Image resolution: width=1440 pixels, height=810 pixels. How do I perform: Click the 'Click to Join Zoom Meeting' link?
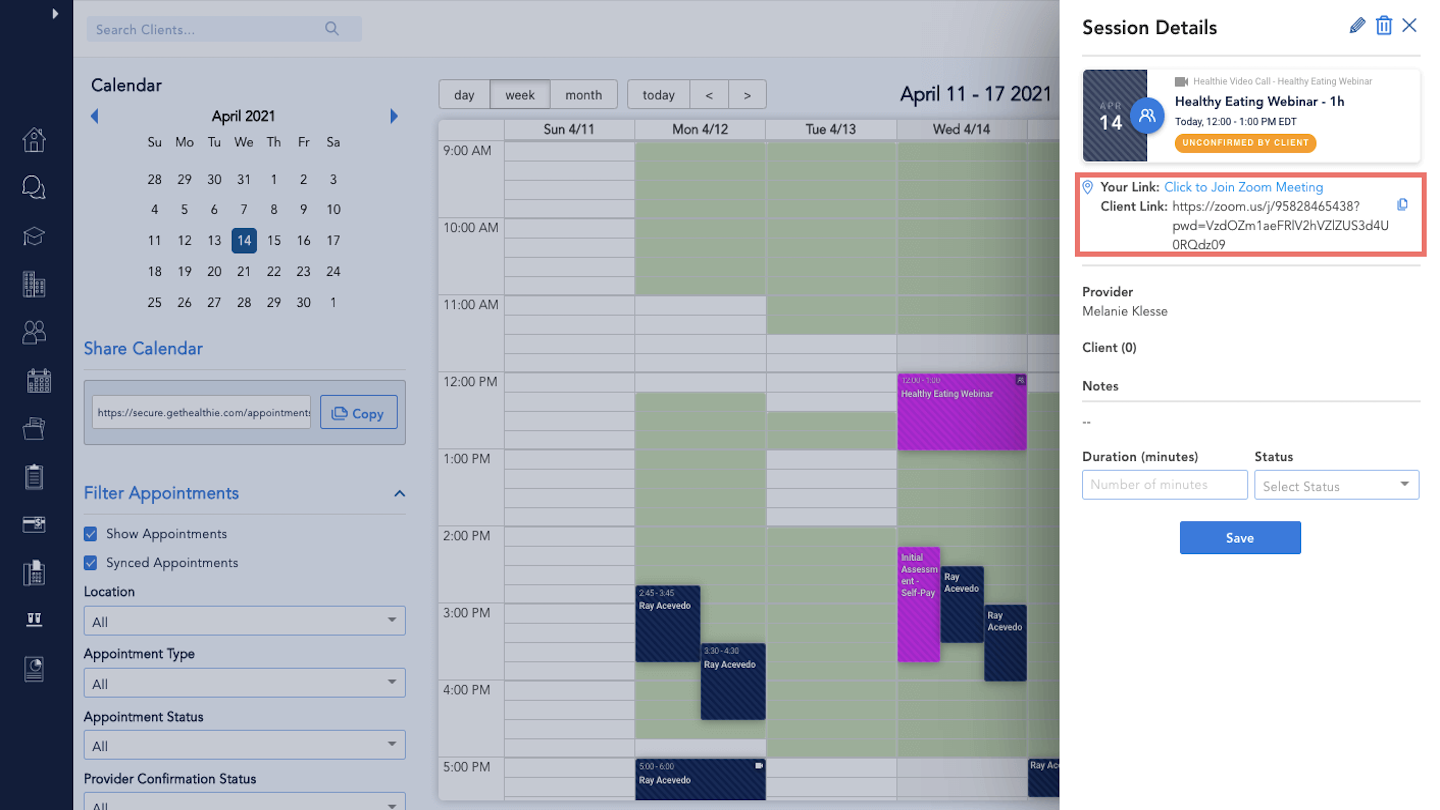click(x=1243, y=187)
